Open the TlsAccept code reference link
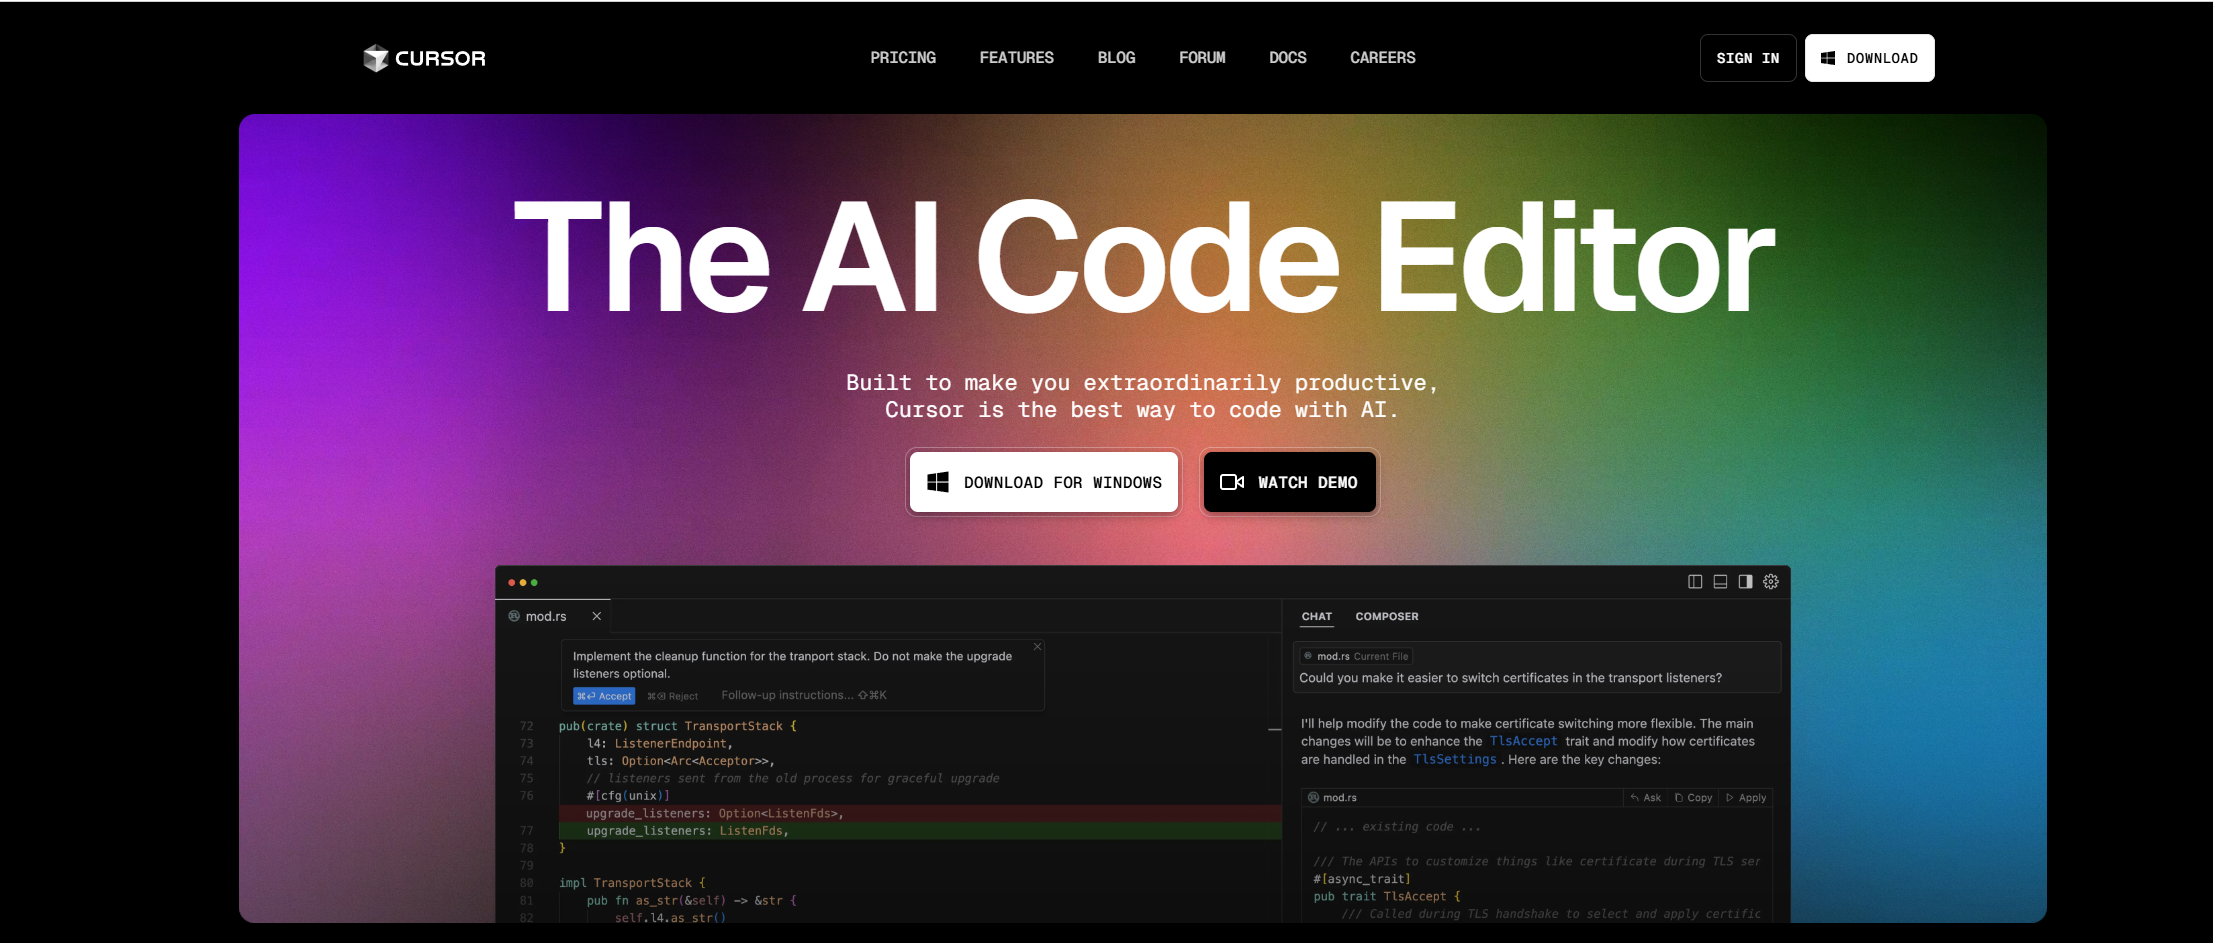This screenshot has height=943, width=2213. (x=1523, y=741)
